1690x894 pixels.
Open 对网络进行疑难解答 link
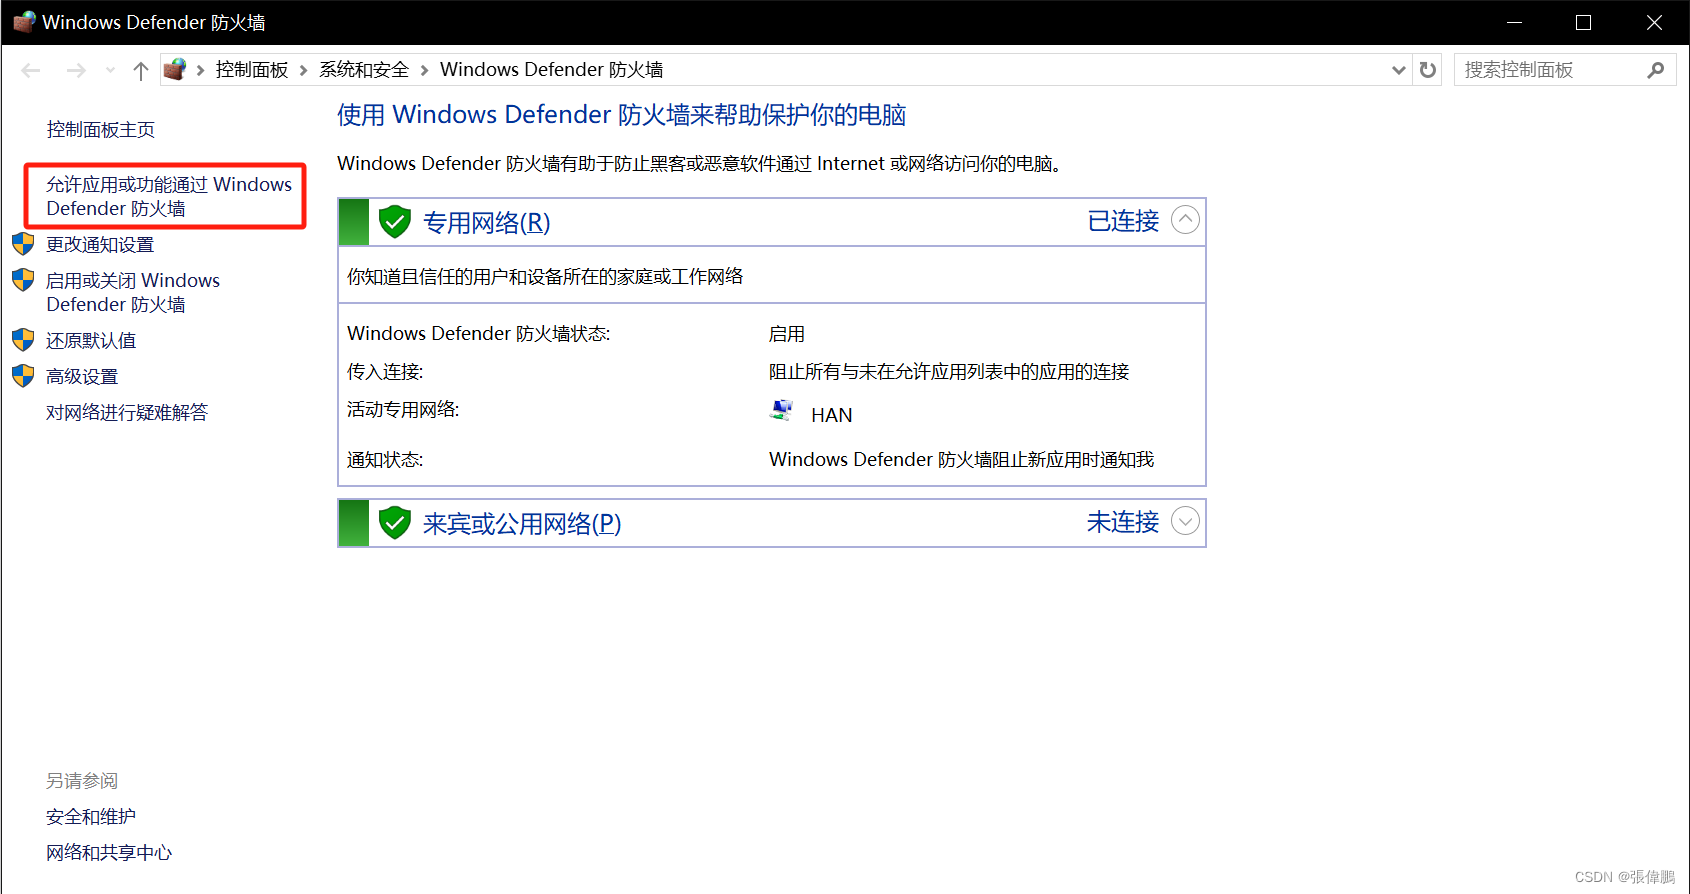click(x=127, y=413)
